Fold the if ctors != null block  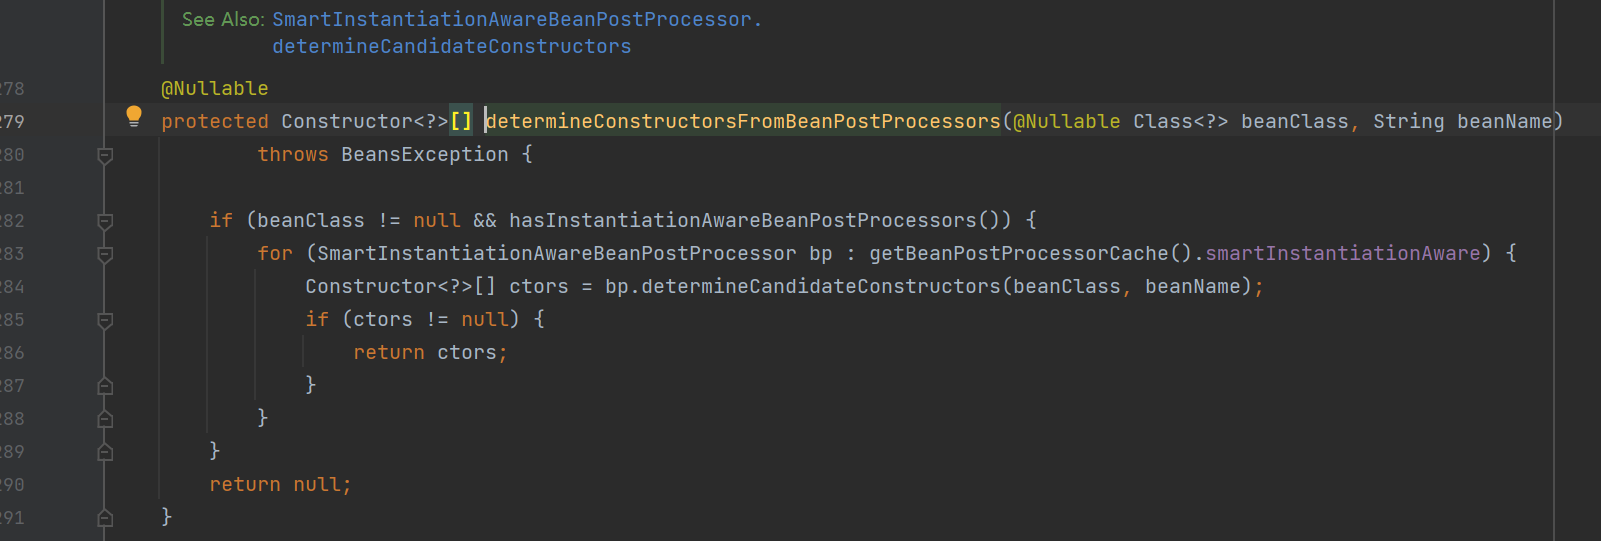click(x=105, y=320)
